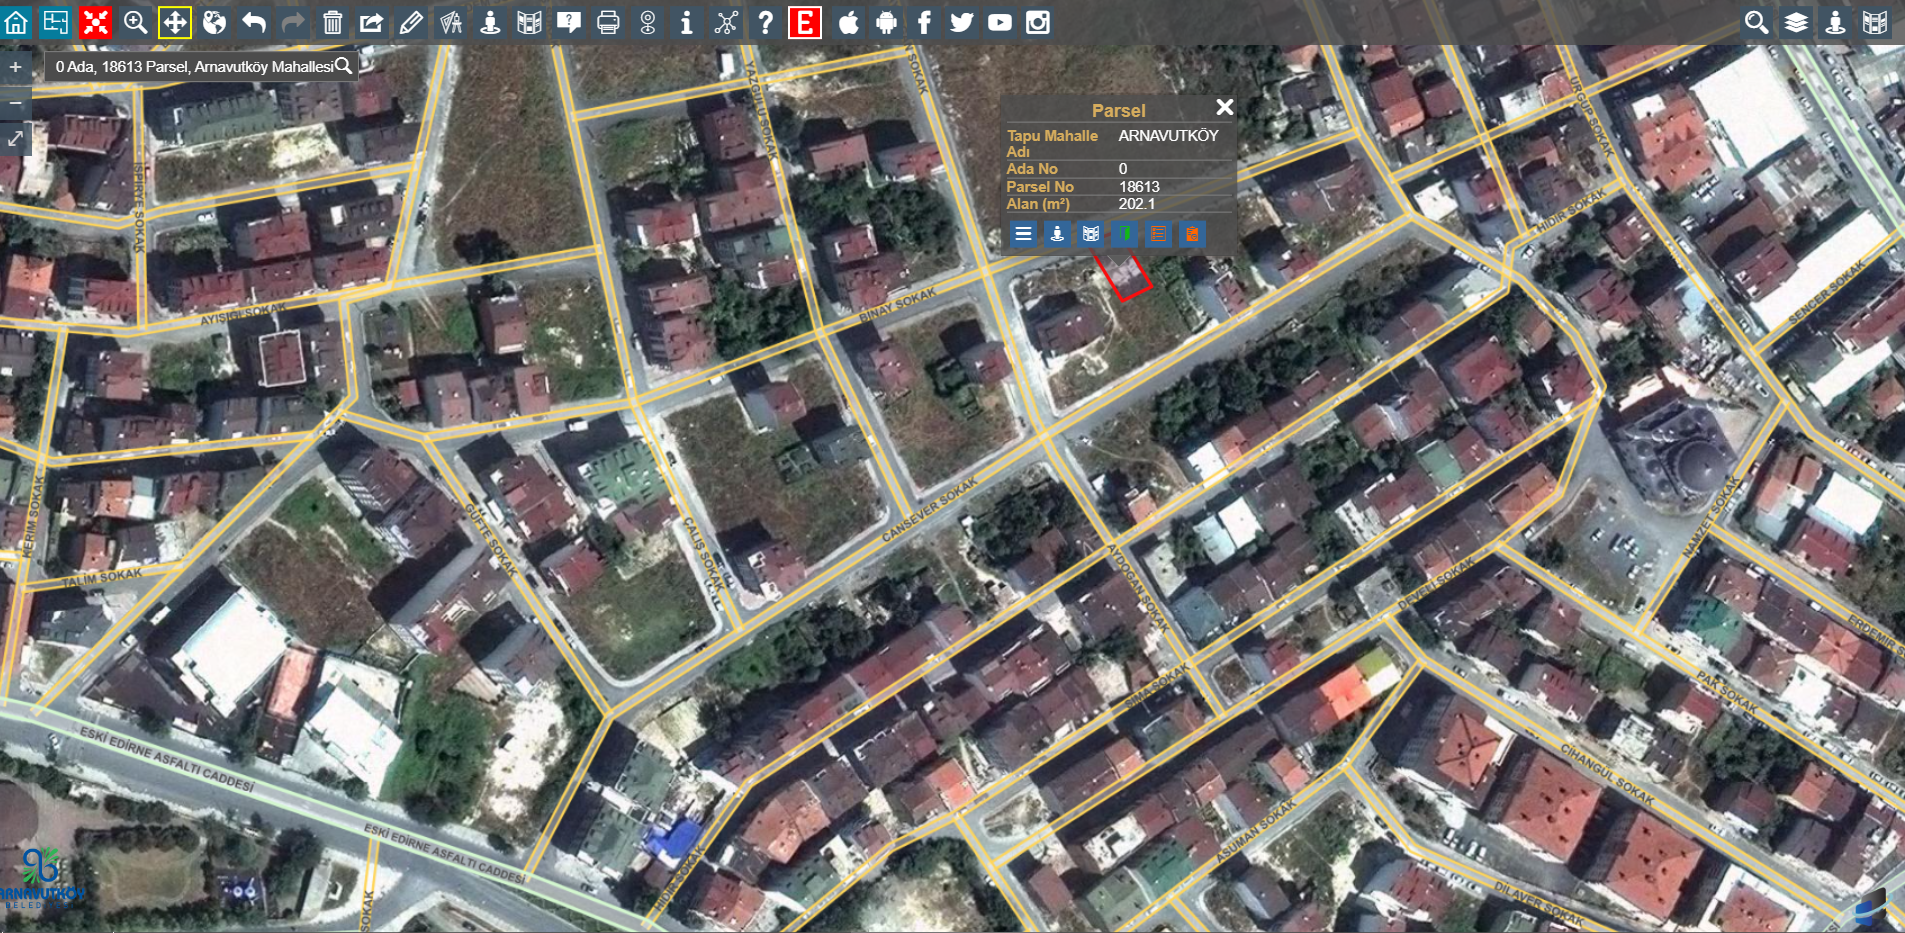
Task: Select the pencil drawing tool
Action: 411,22
